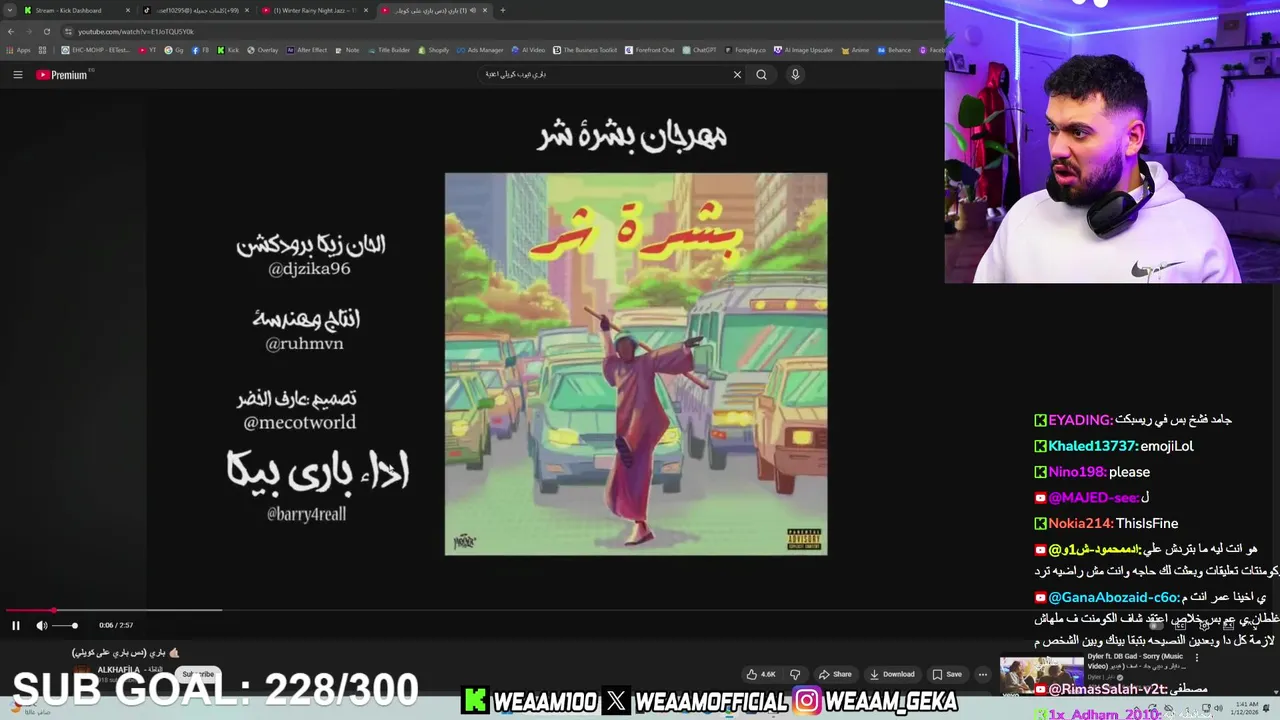Open the Foreplay.co bookmark
1280x720 pixels.
click(x=746, y=50)
